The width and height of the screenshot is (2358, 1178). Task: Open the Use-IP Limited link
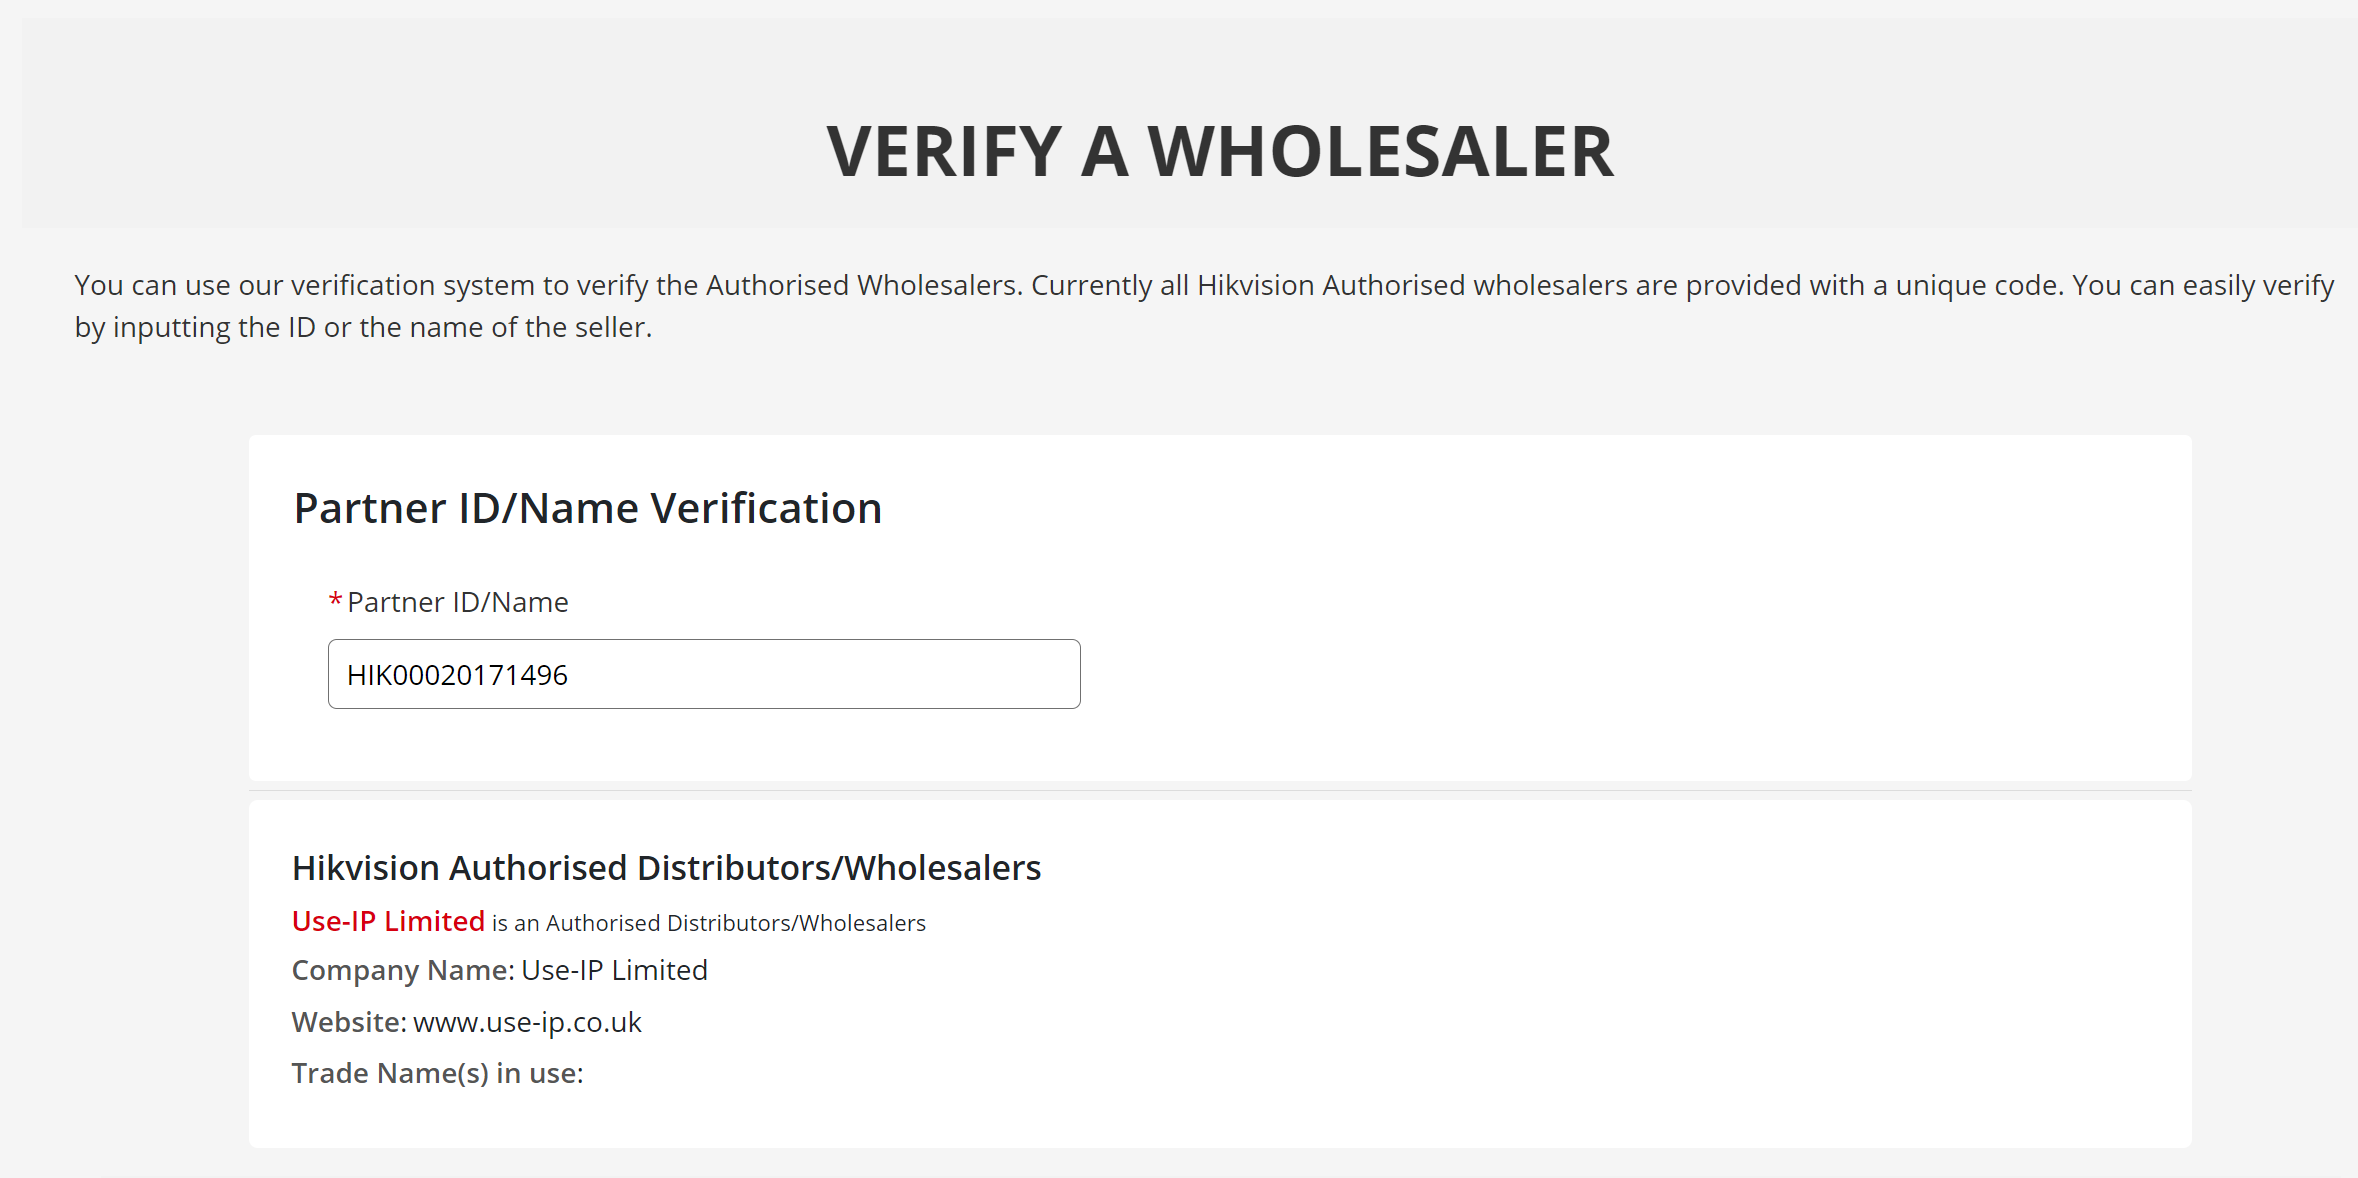pyautogui.click(x=388, y=921)
